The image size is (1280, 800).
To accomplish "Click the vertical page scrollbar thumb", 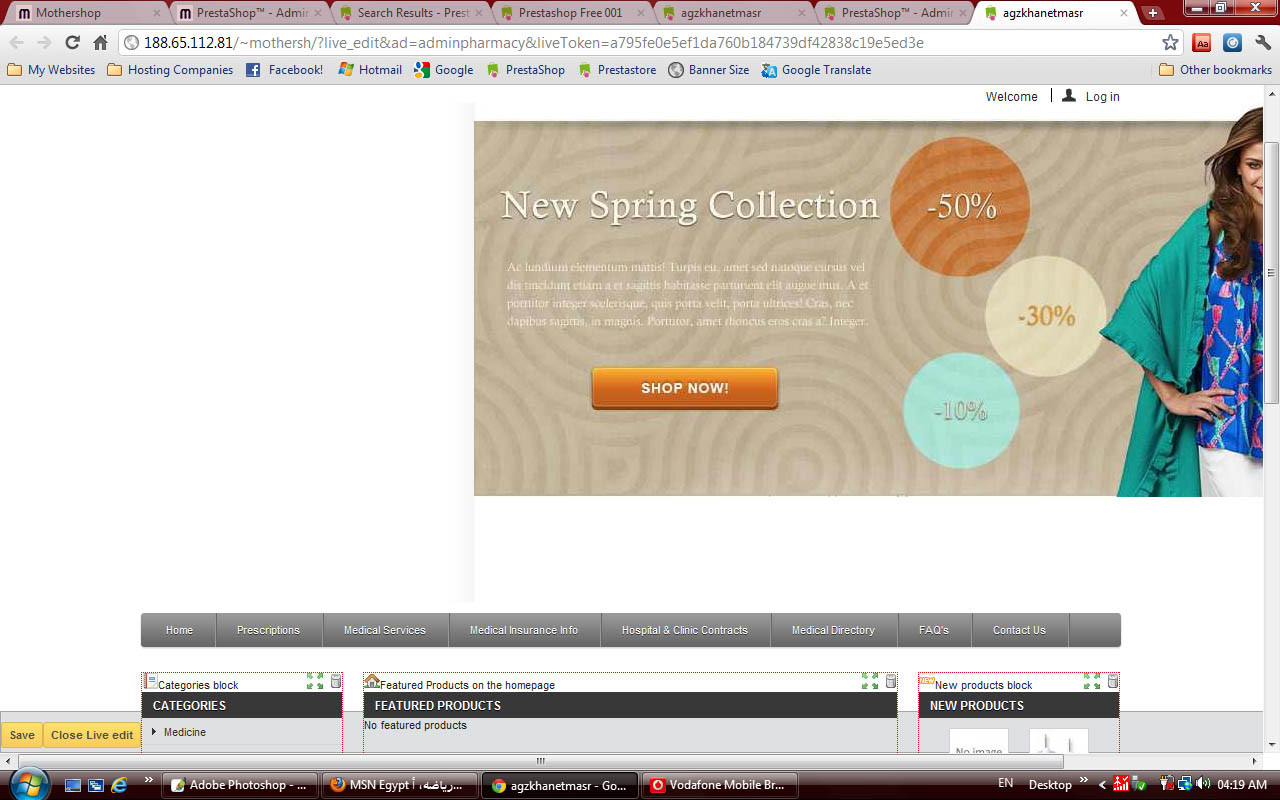I will (1271, 272).
